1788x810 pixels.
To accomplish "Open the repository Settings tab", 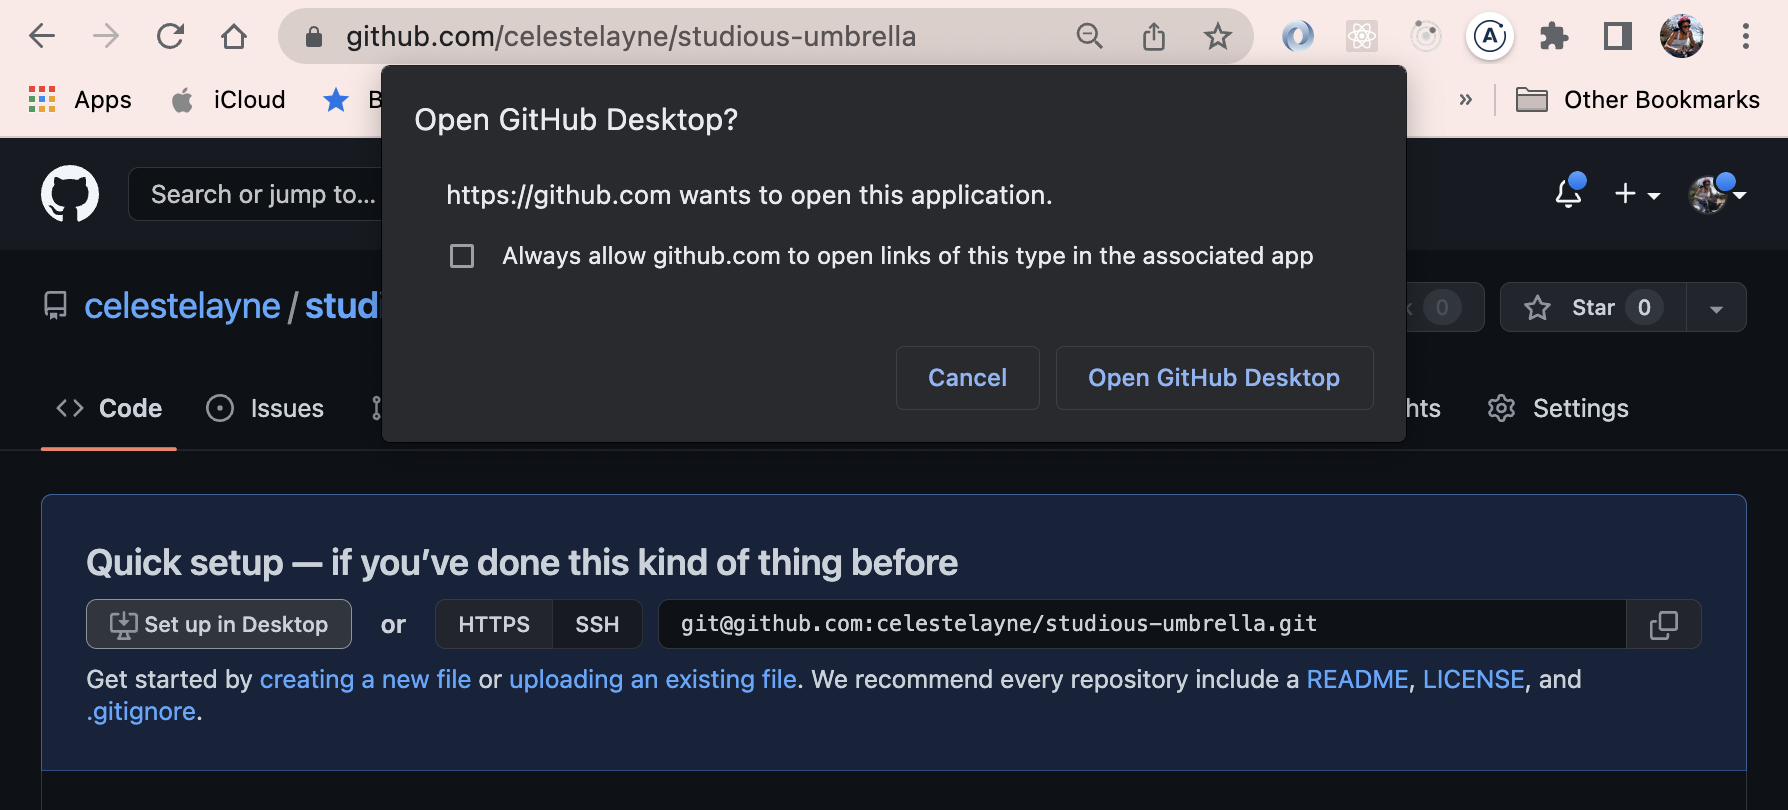I will click(1558, 408).
